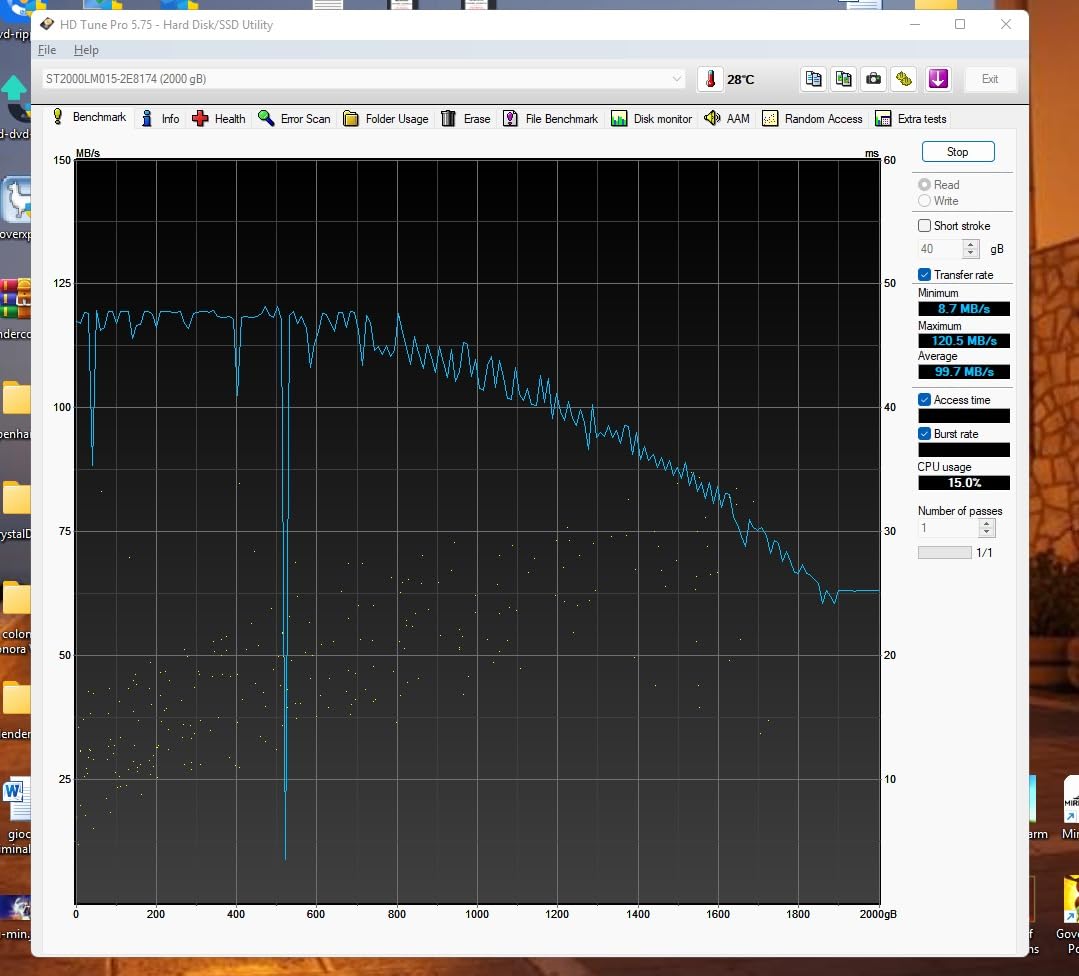
Task: Open the Help menu
Action: tap(86, 50)
